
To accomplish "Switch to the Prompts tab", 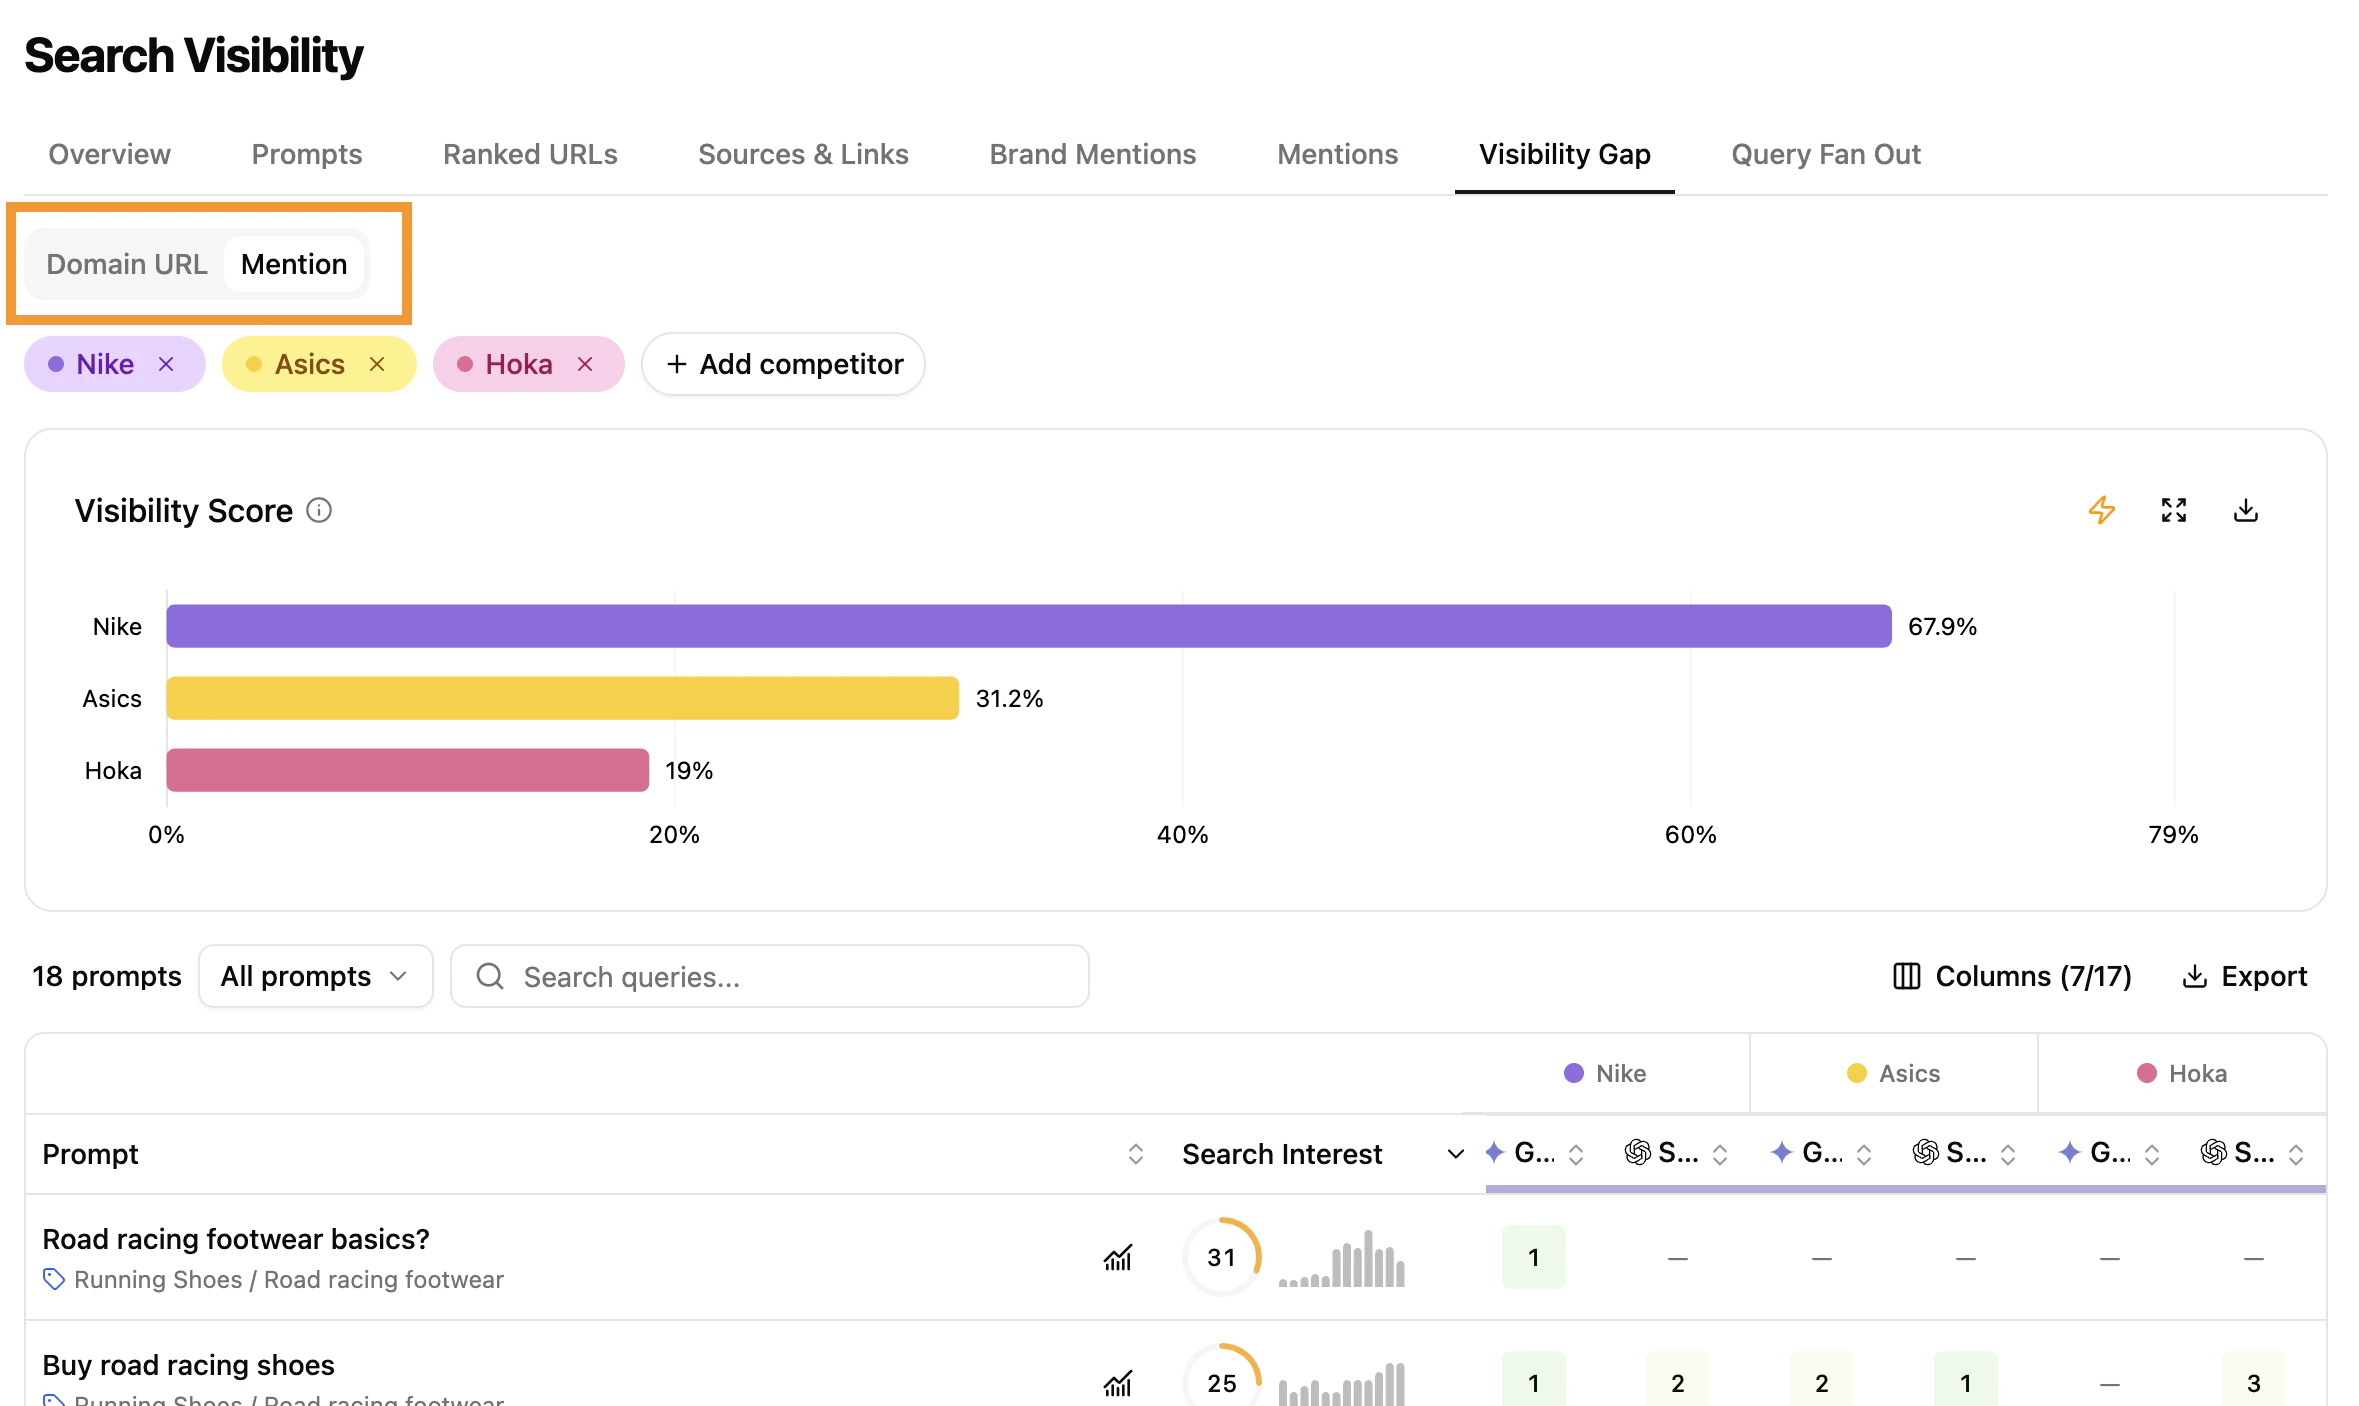I will coord(306,154).
